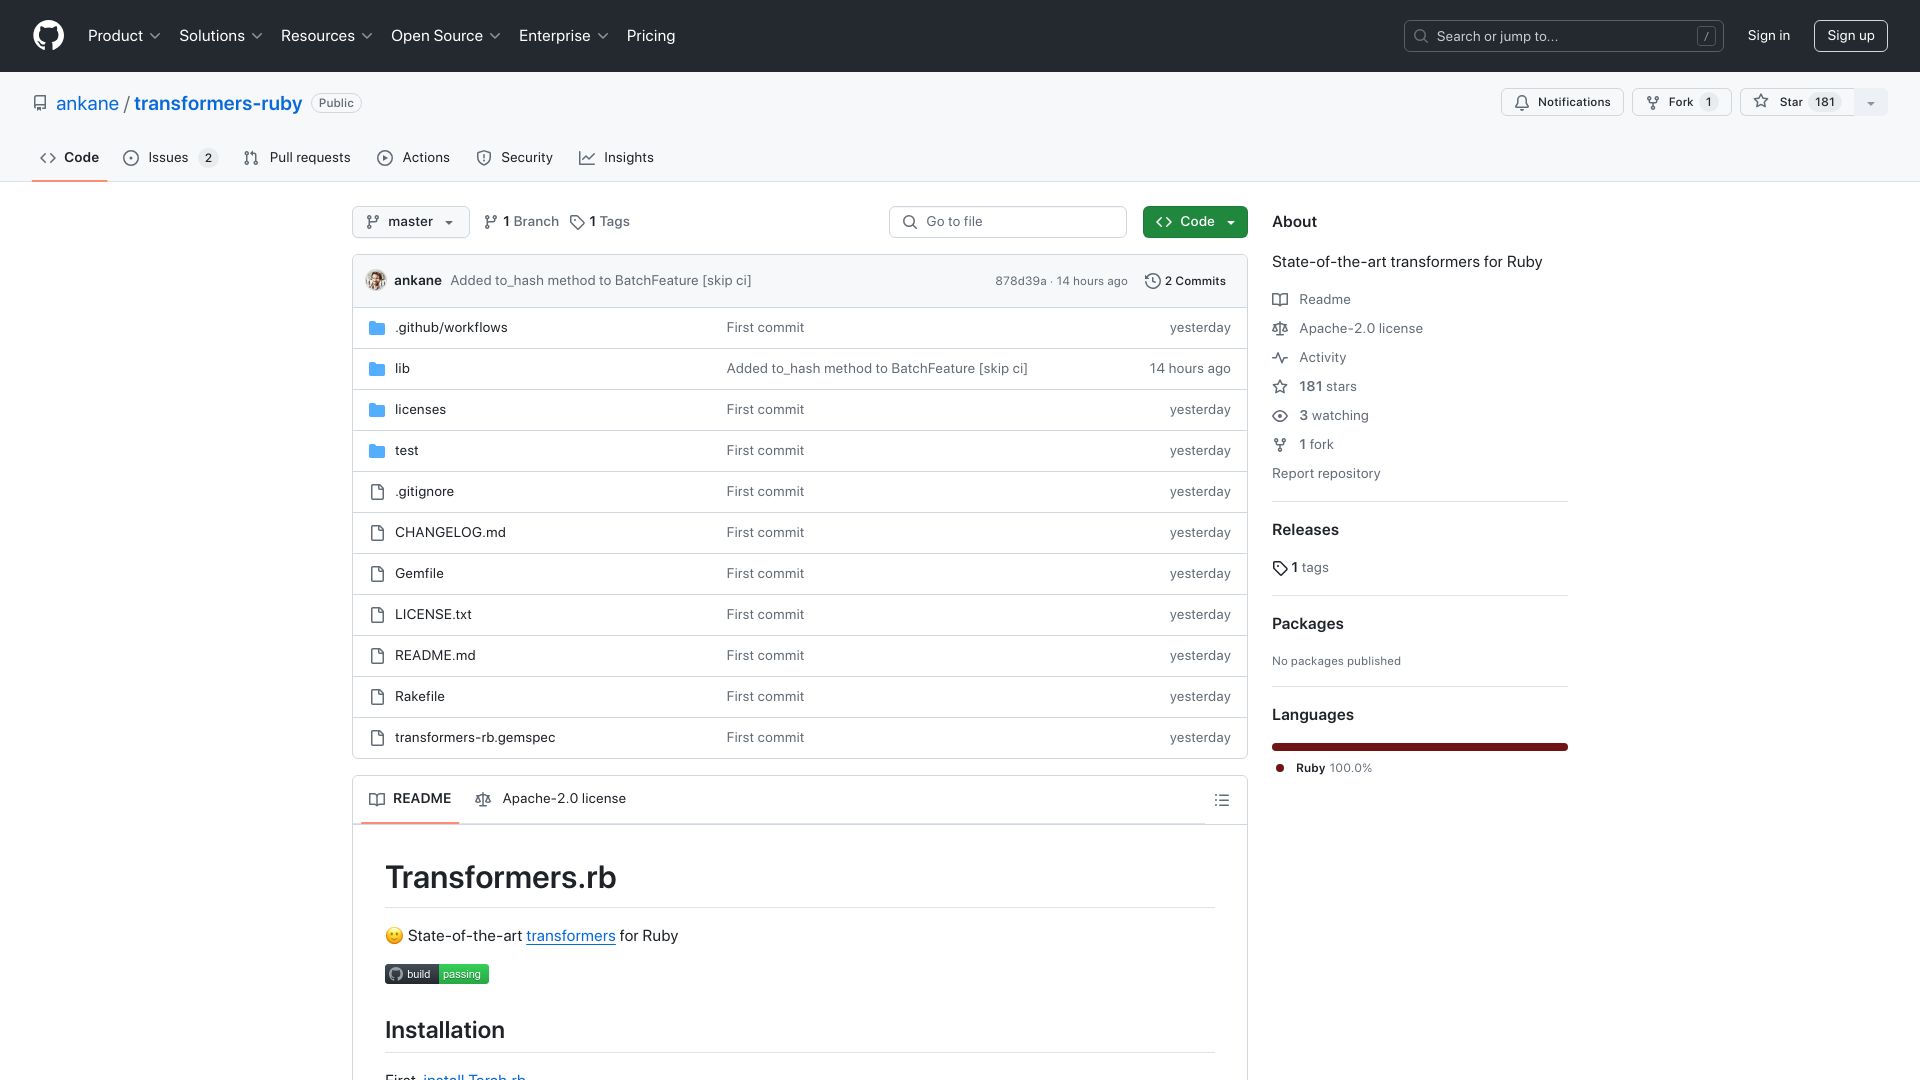Click the Search or jump to field

tap(1564, 36)
